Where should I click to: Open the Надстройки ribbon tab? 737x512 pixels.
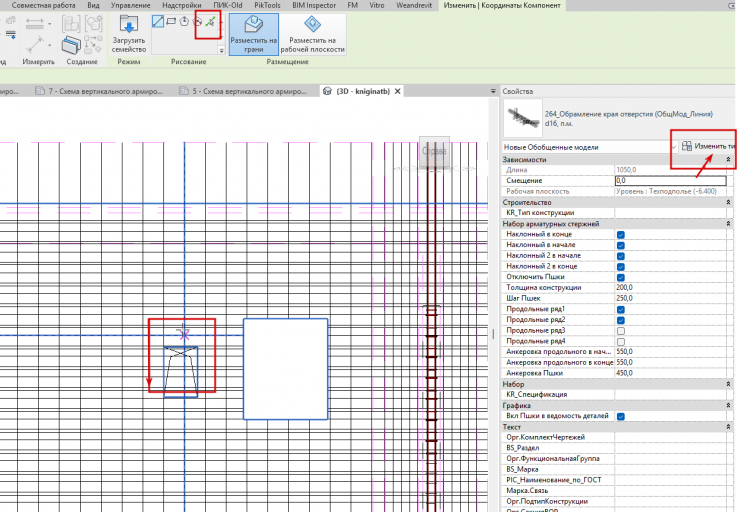[181, 5]
